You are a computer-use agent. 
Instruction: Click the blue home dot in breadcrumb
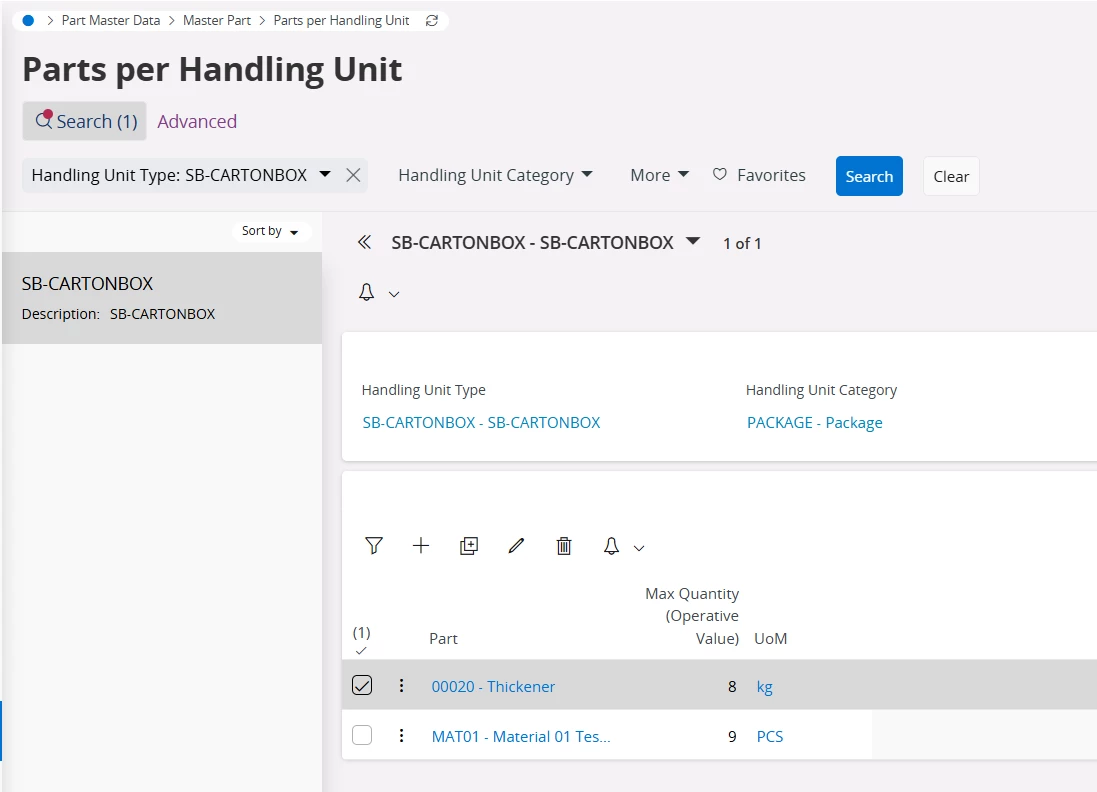[28, 20]
